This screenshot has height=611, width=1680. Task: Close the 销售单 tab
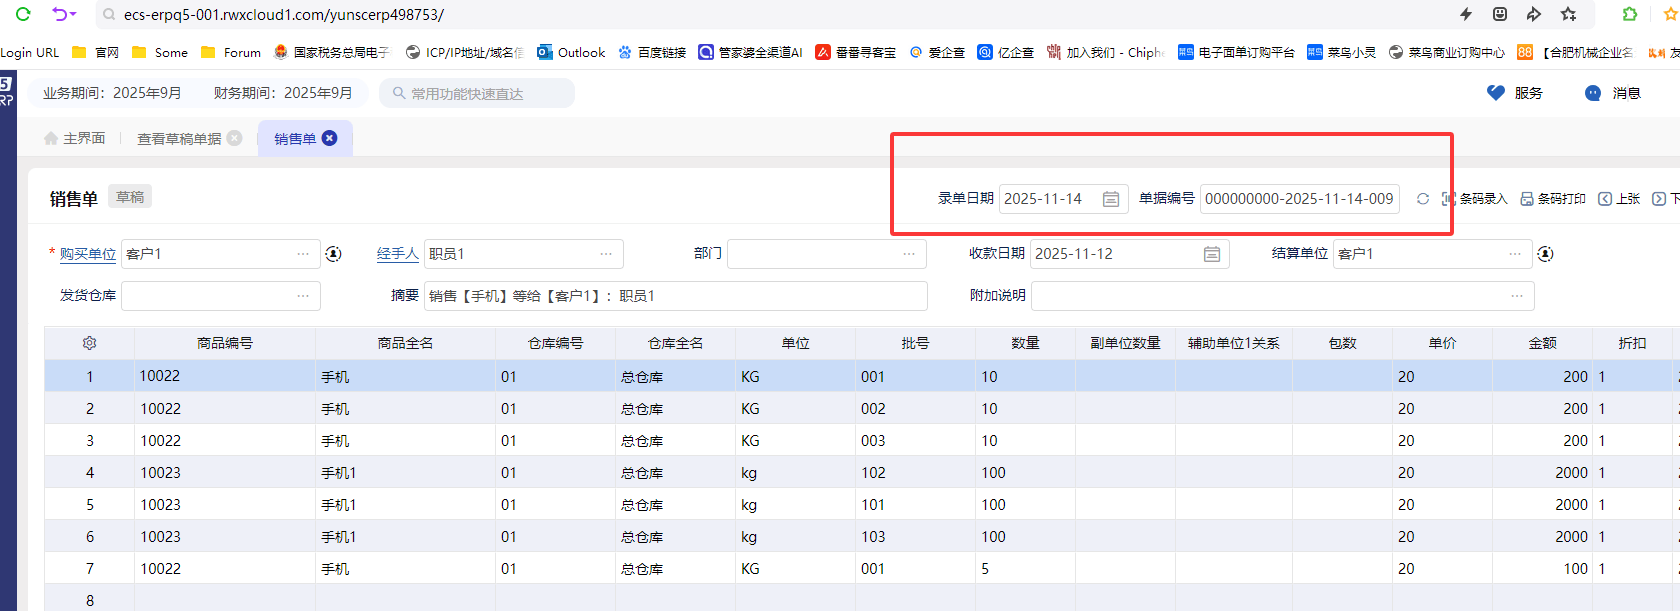(330, 138)
